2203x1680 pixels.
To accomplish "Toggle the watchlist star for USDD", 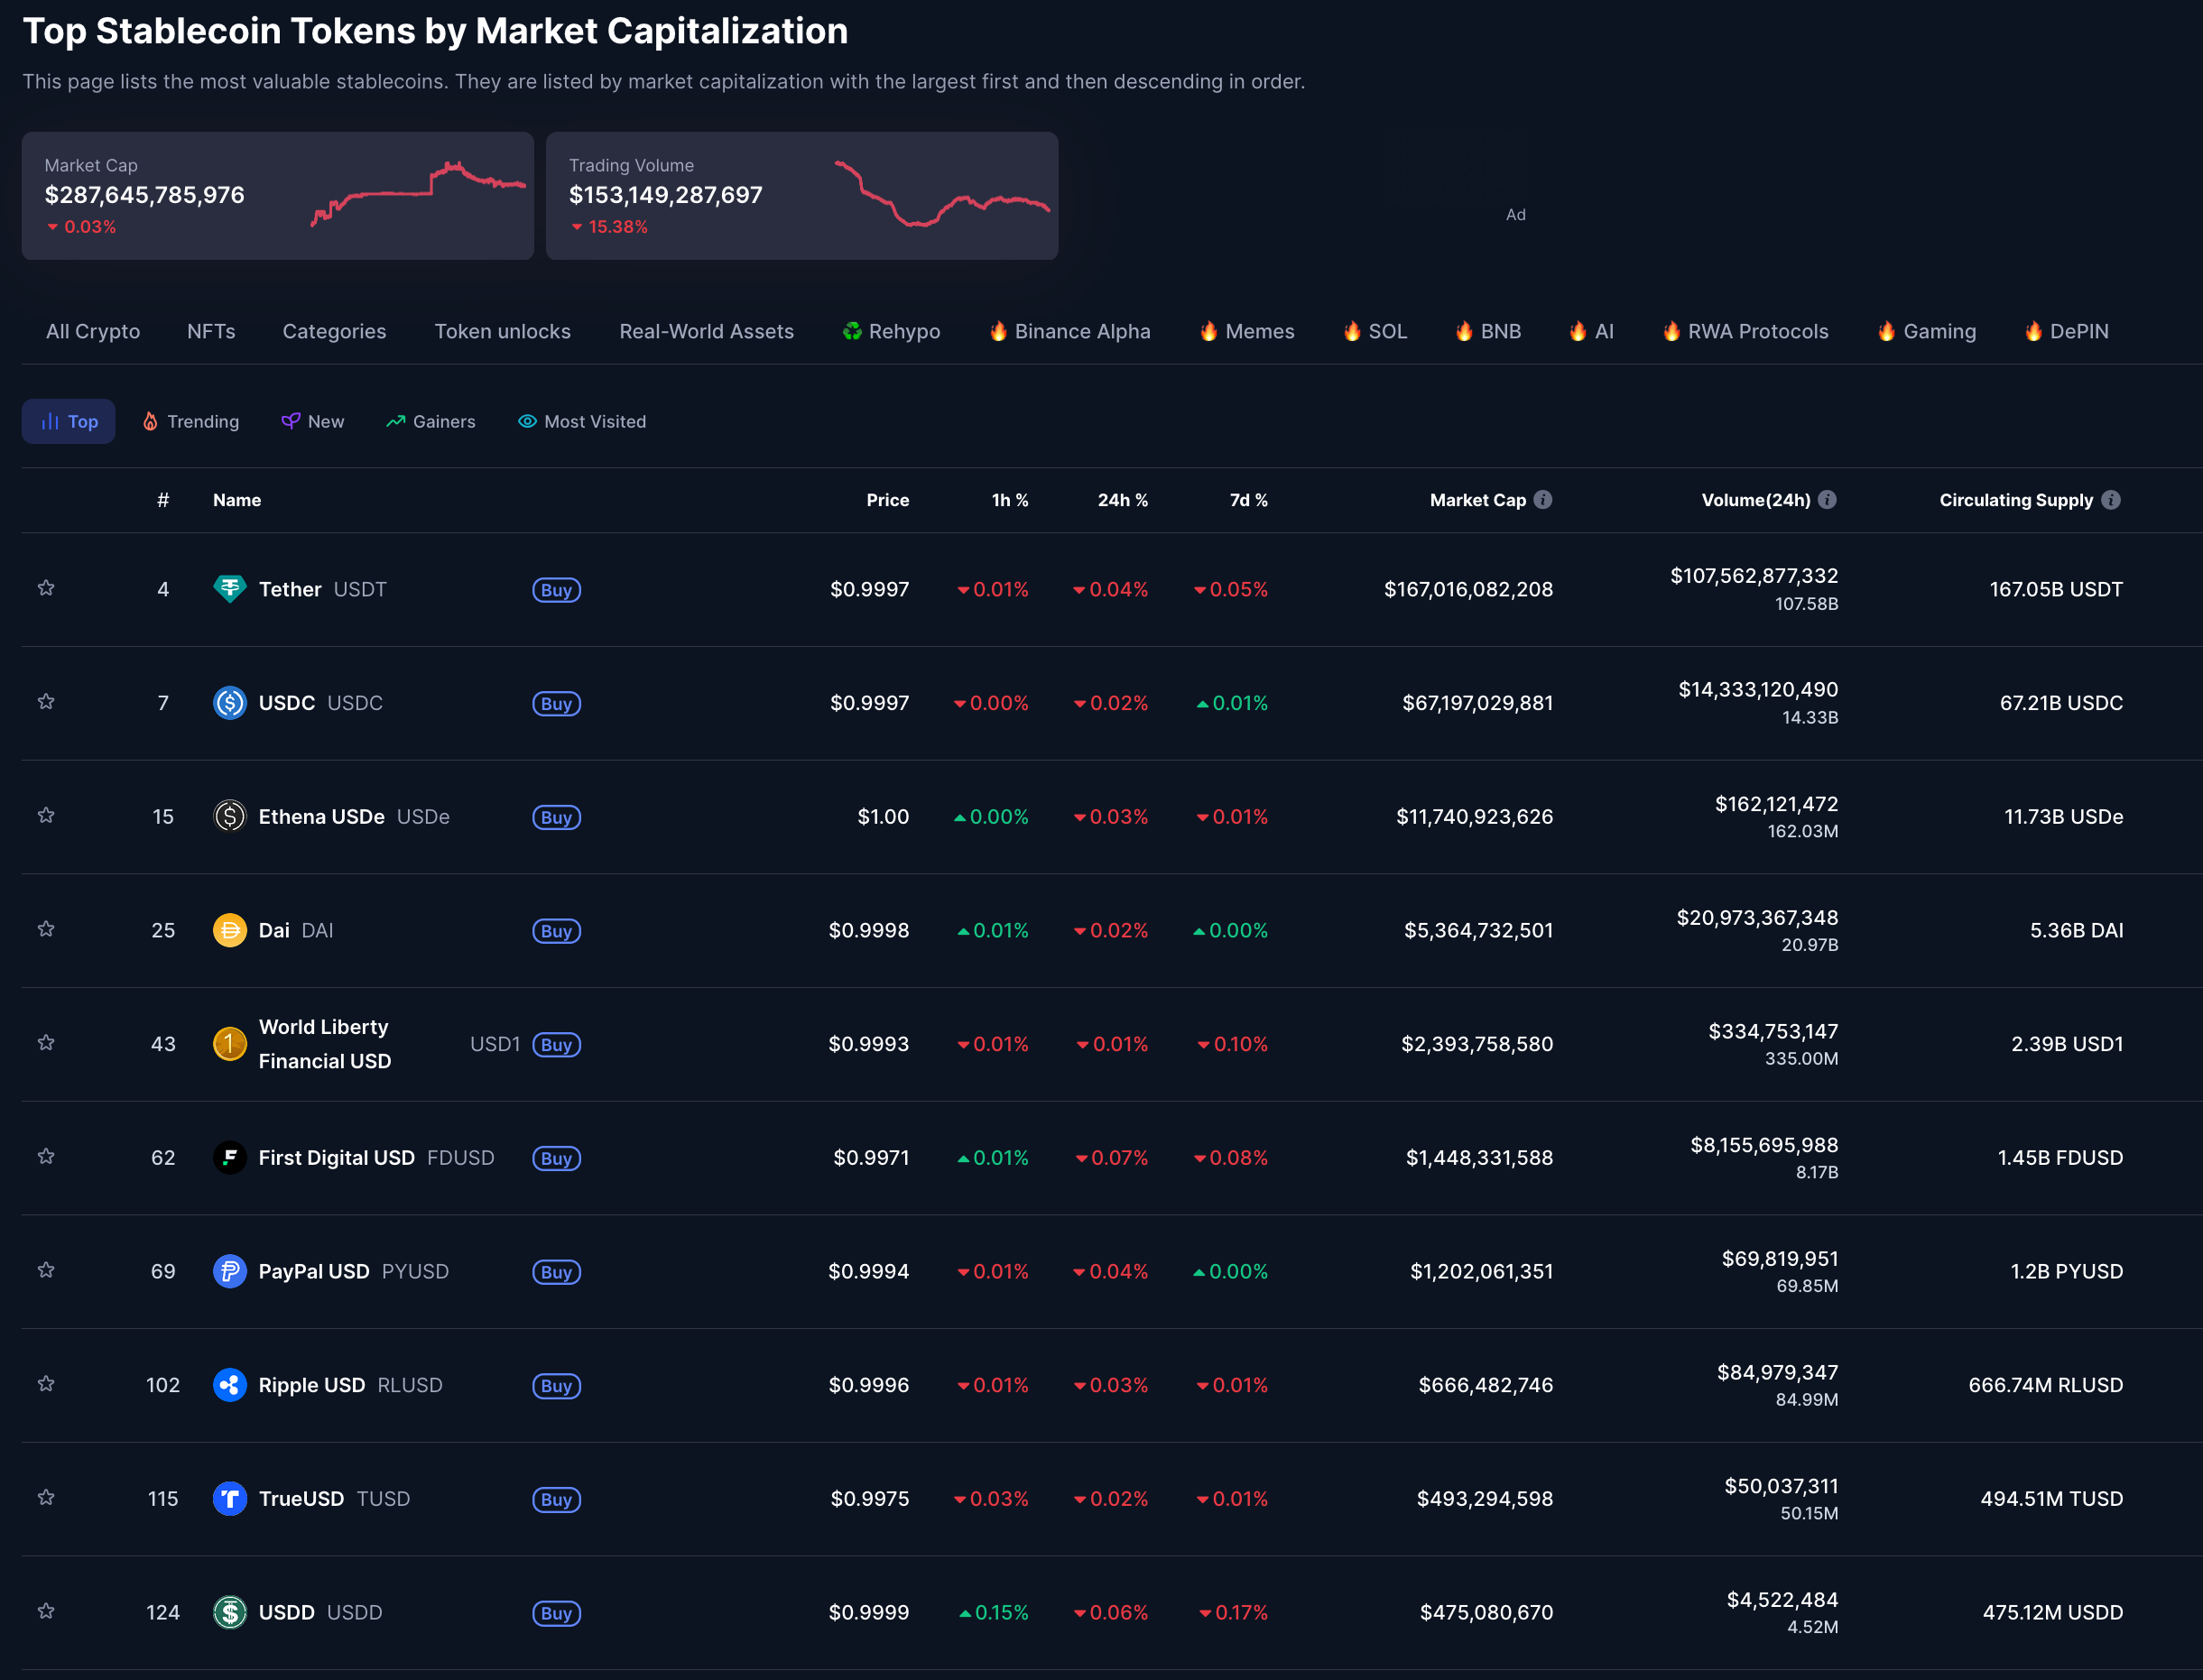I will point(46,1611).
